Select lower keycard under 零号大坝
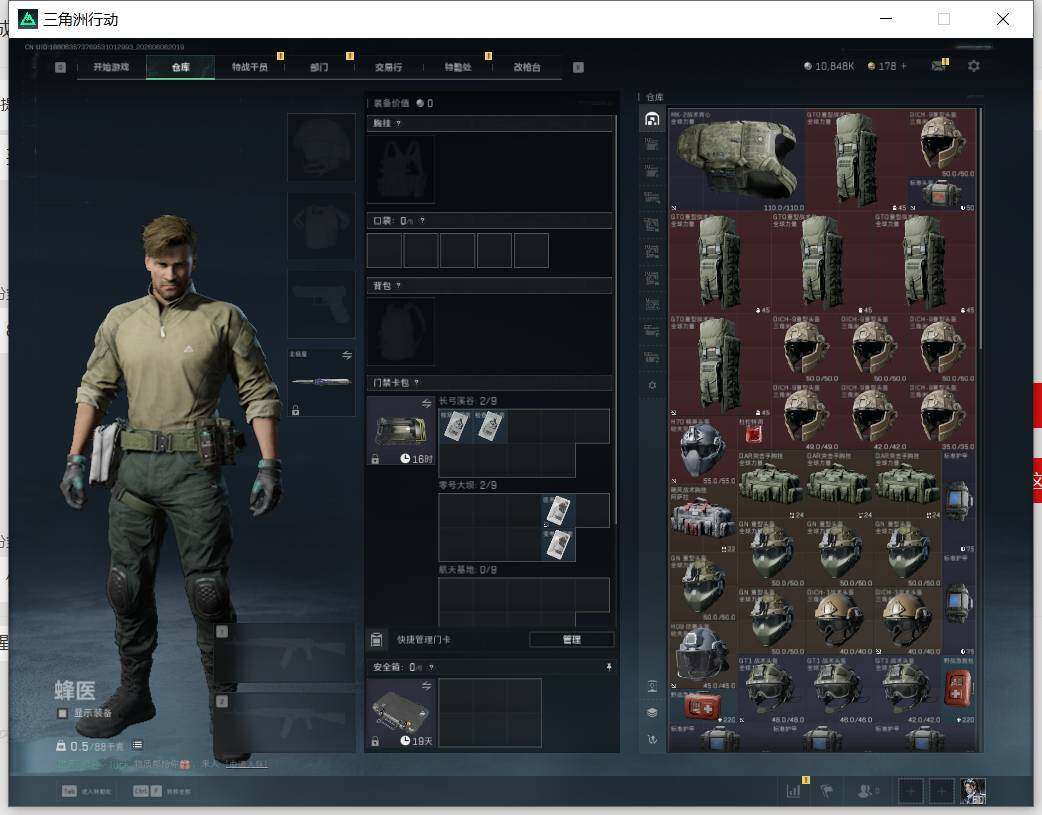The width and height of the screenshot is (1042, 815). click(558, 544)
